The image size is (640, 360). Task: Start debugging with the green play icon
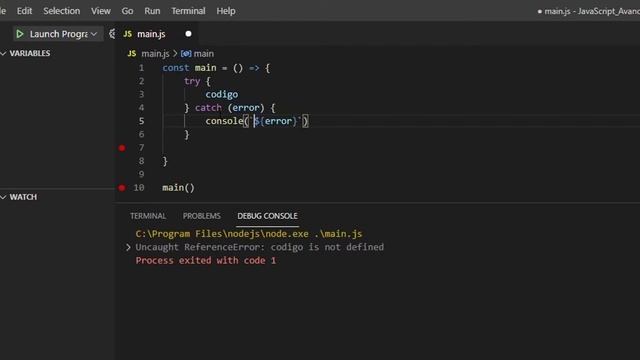coord(20,34)
